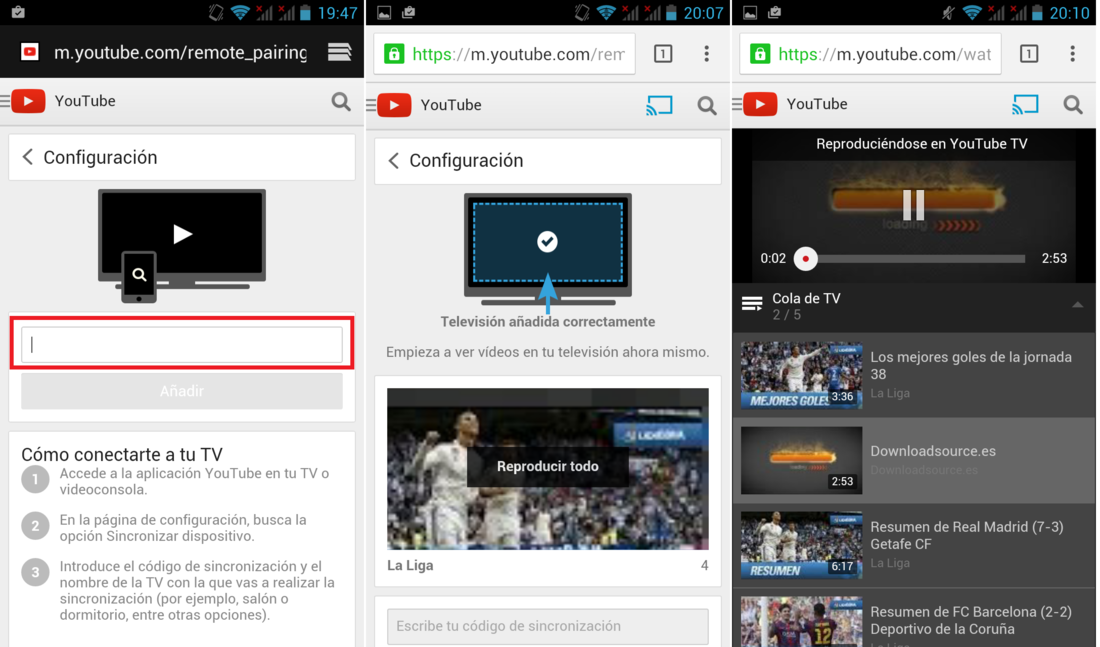1100x647 pixels.
Task: Open the overflow menu in middle browser
Action: click(706, 54)
